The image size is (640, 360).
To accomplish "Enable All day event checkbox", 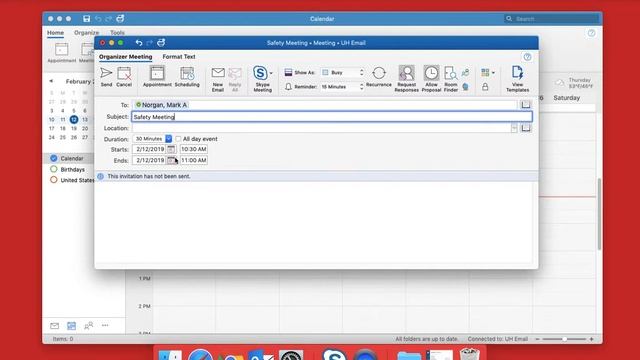I will (178, 139).
